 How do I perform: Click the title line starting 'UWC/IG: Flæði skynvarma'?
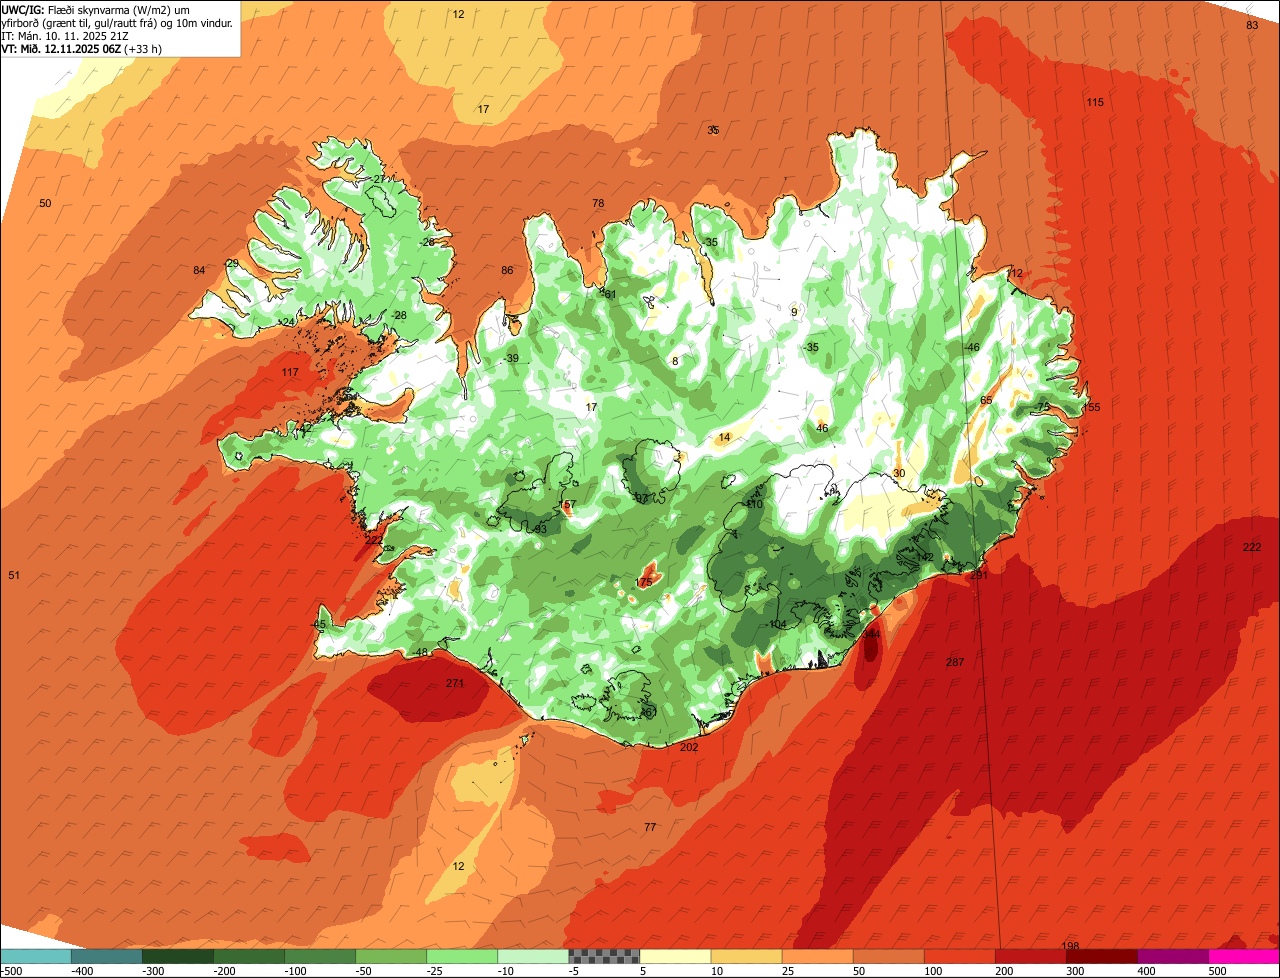[96, 9]
